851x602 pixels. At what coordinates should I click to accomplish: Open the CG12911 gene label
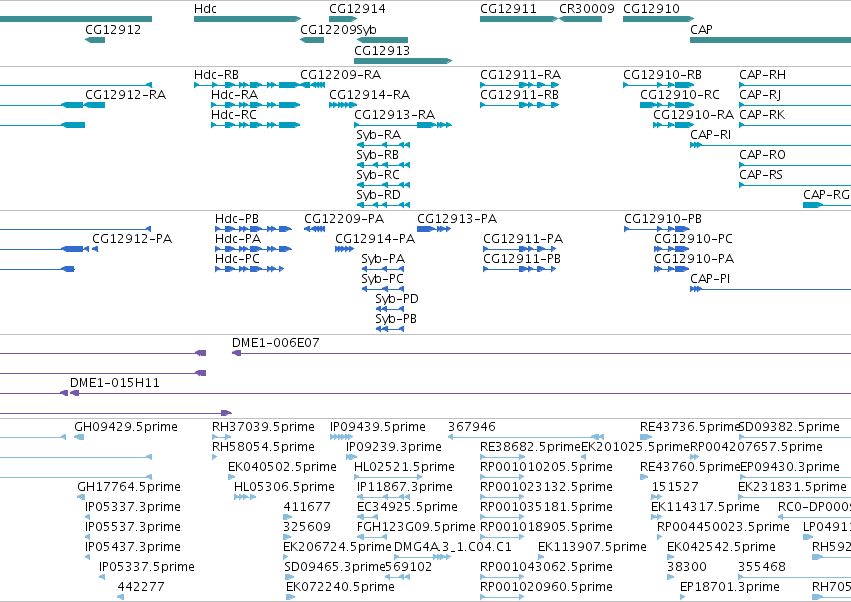click(x=508, y=9)
